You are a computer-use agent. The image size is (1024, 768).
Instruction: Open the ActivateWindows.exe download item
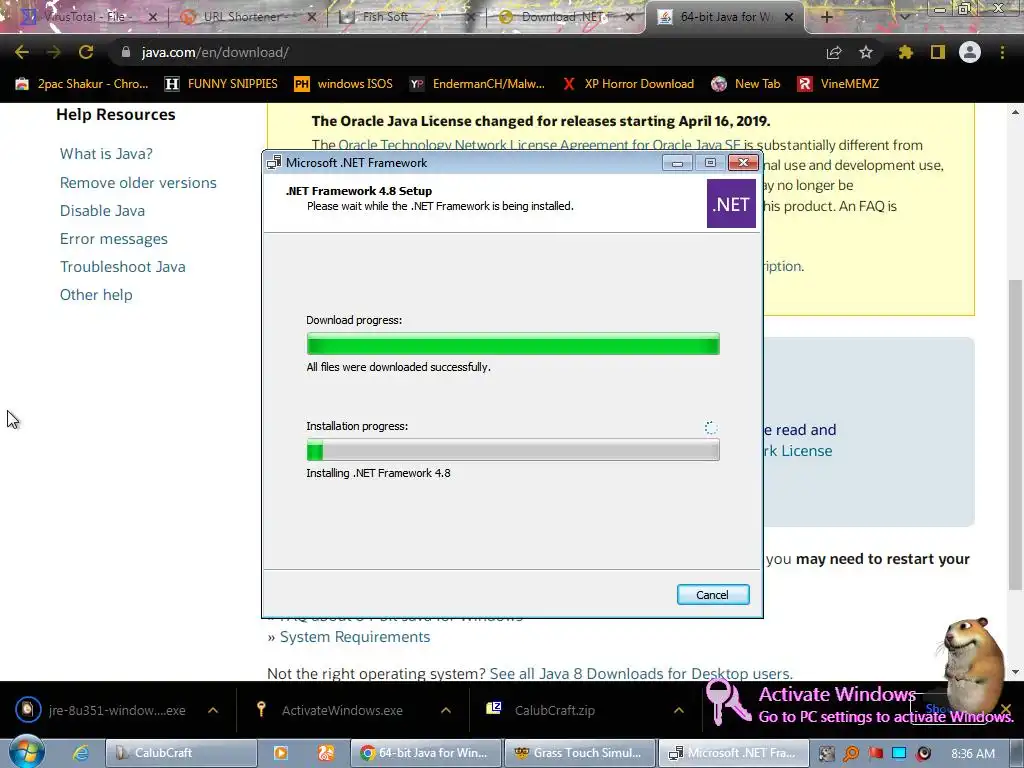point(333,711)
